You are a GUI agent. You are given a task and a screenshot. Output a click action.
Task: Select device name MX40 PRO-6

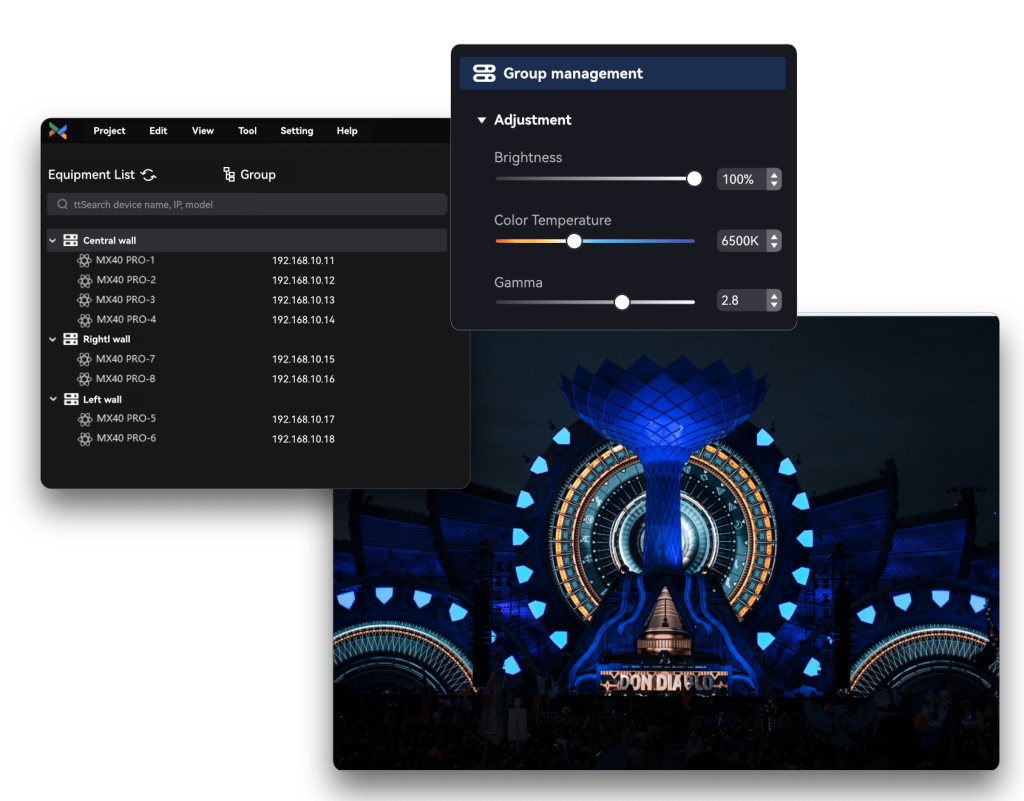point(126,438)
